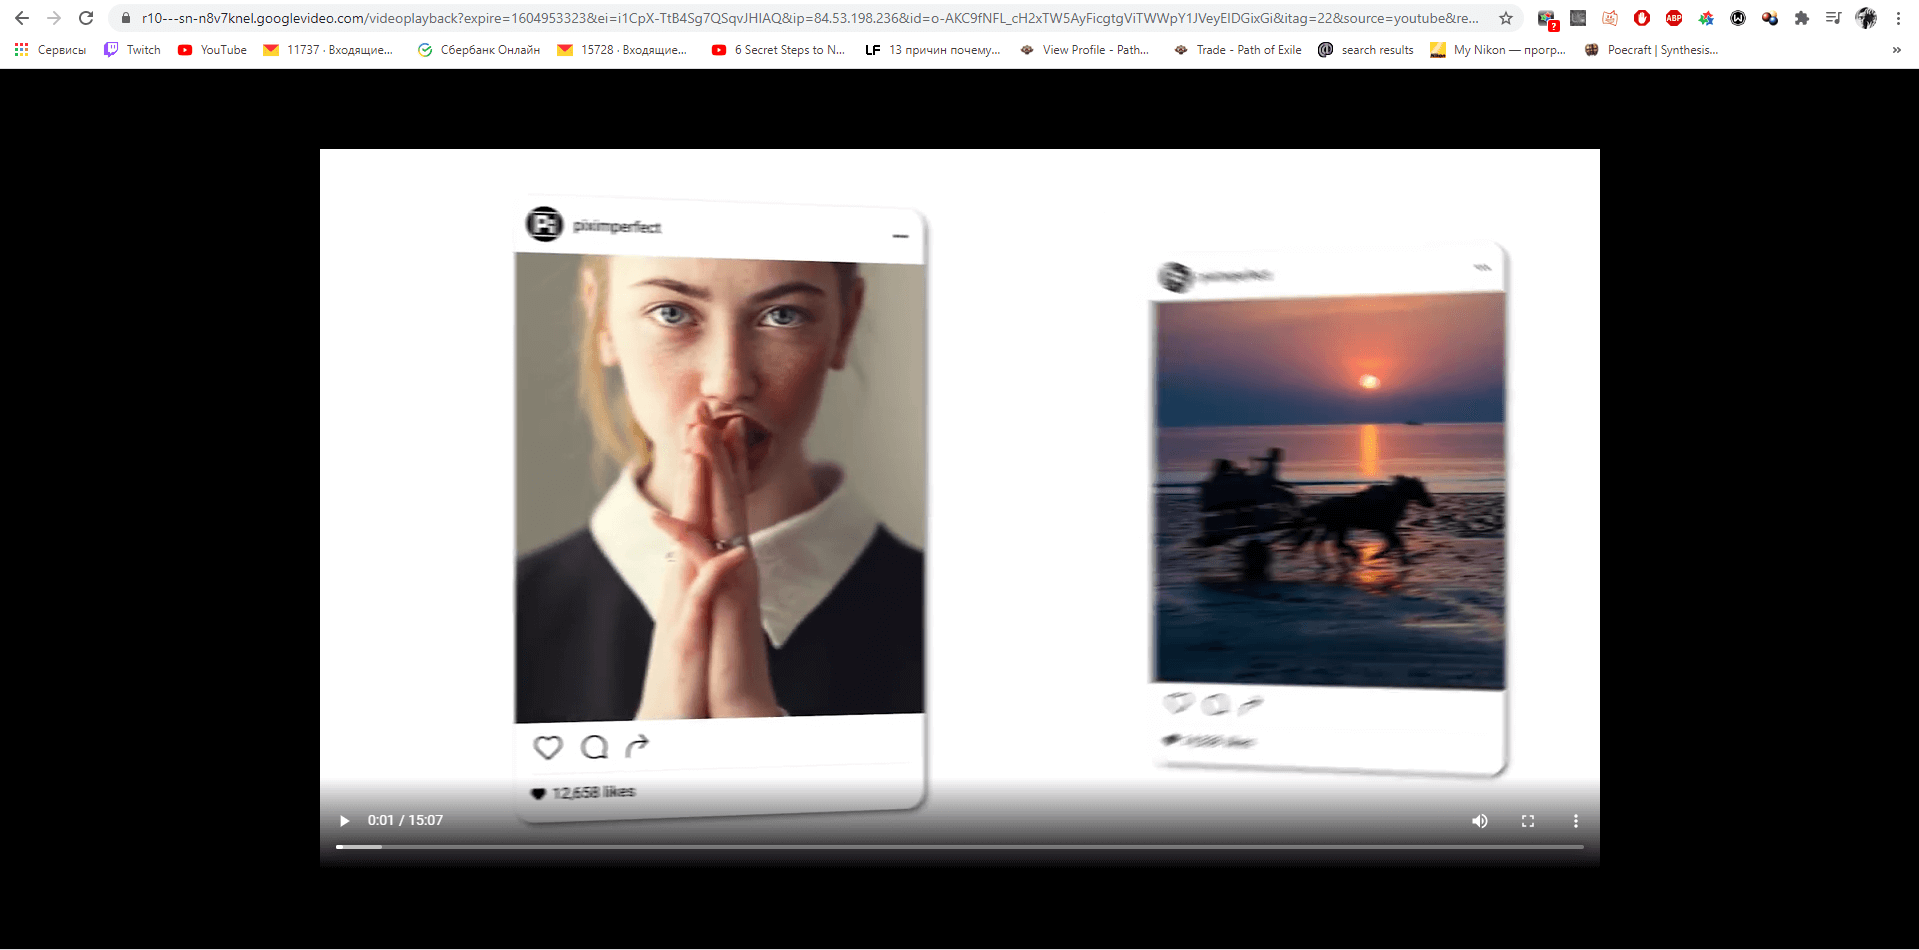This screenshot has height=950, width=1919.
Task: Expand the hidden bookmarks chevron
Action: pos(1896,50)
